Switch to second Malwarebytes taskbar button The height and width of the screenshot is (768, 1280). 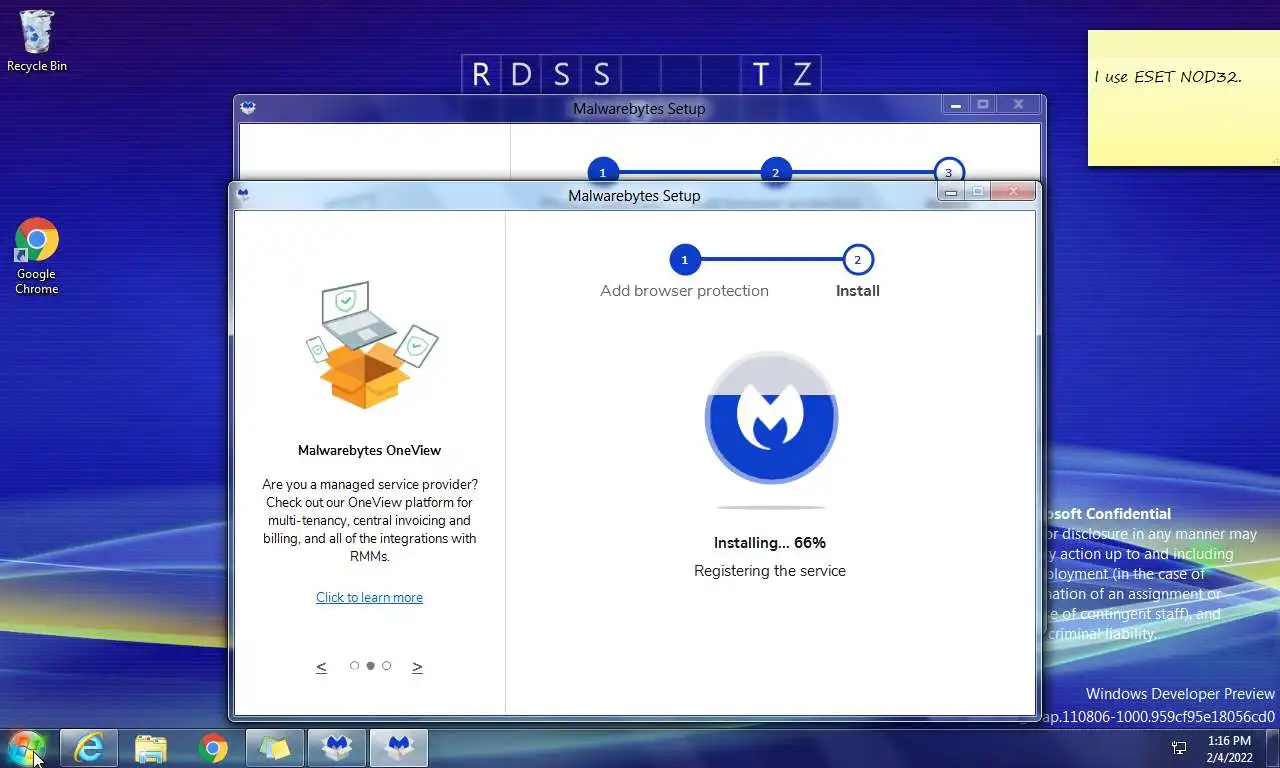[399, 748]
